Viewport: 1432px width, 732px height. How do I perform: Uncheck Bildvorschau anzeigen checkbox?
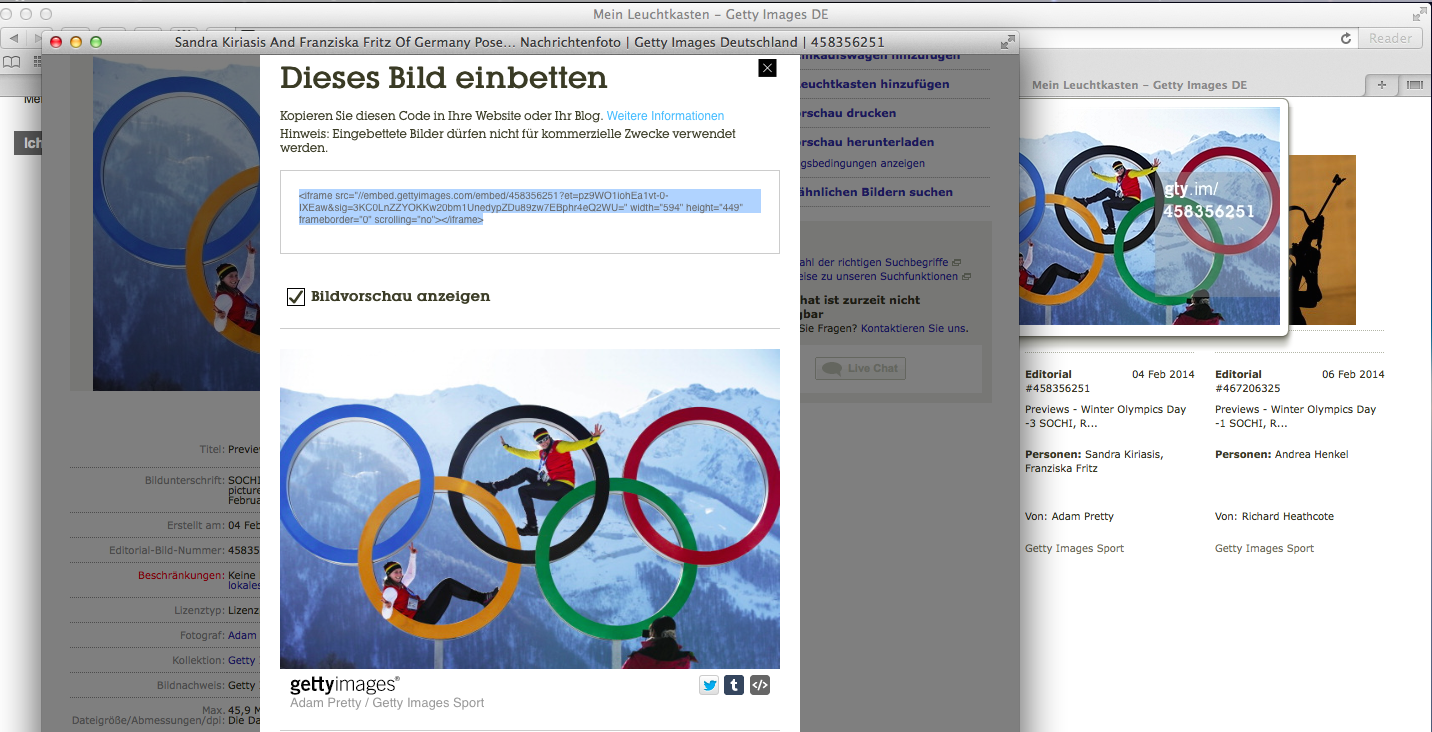click(296, 296)
